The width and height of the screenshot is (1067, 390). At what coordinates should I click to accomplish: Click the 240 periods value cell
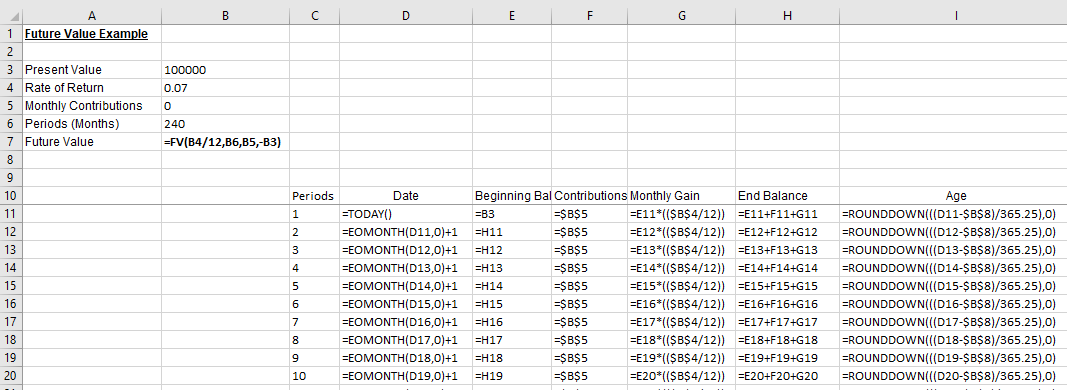(x=225, y=124)
